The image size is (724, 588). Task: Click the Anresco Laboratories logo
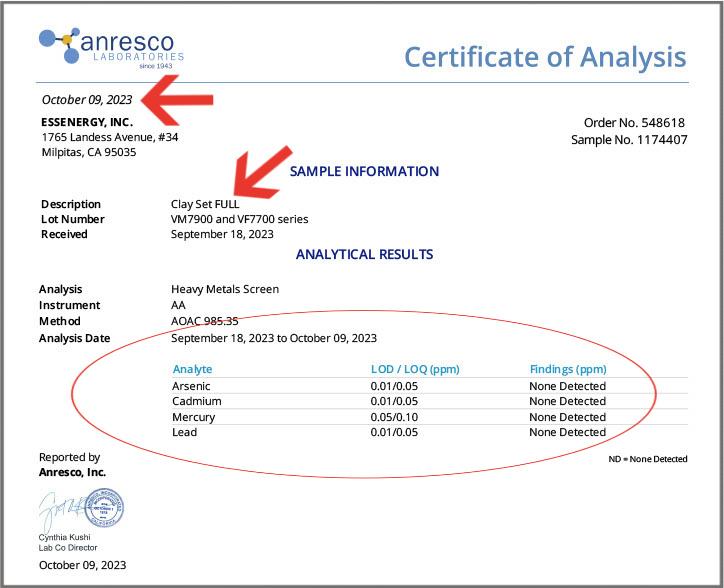click(x=111, y=48)
